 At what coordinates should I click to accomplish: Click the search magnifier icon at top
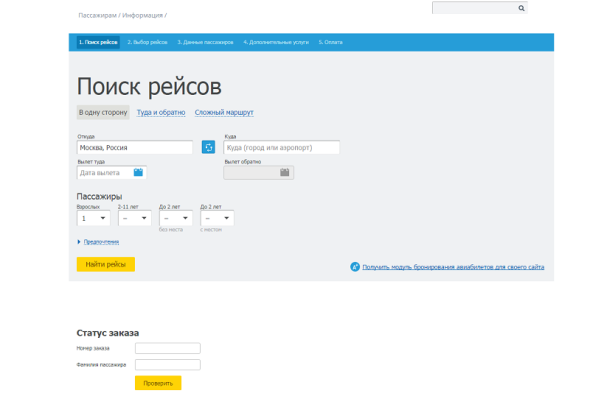pyautogui.click(x=521, y=8)
